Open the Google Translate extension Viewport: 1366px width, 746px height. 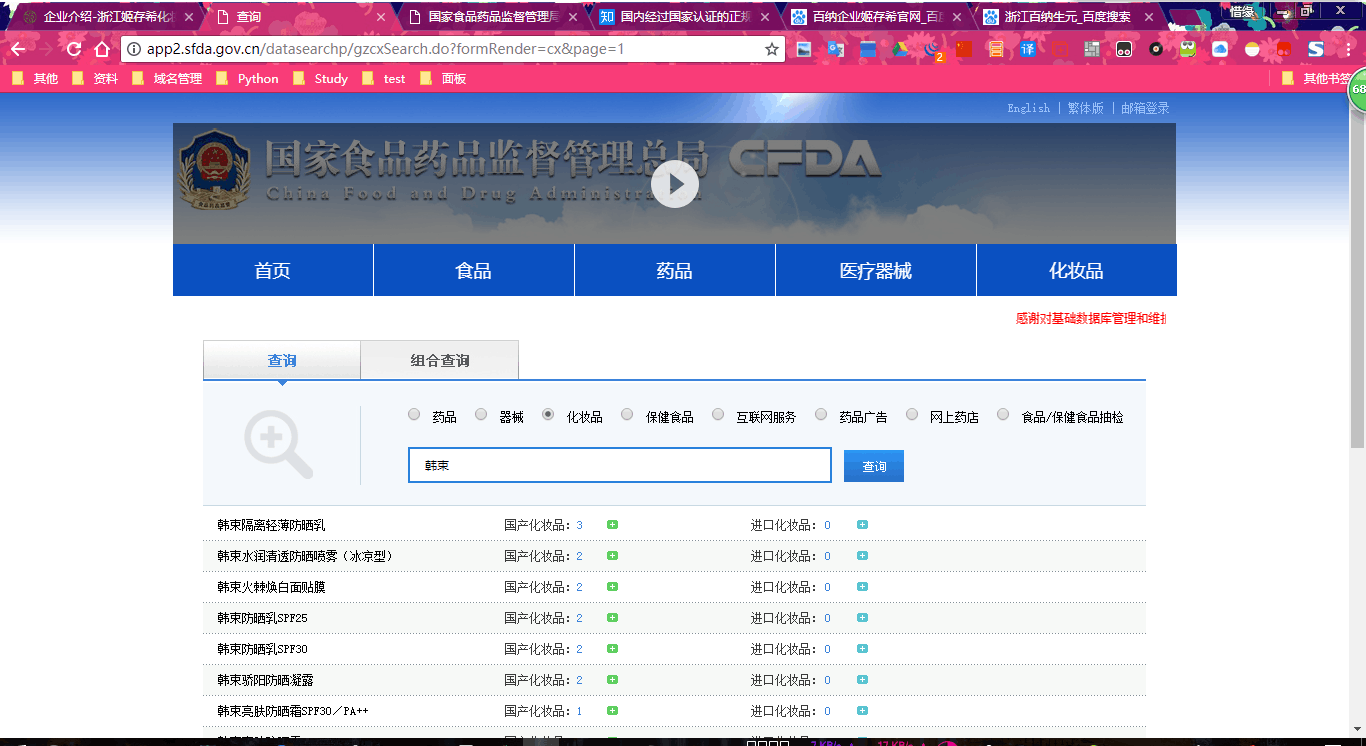pyautogui.click(x=836, y=49)
